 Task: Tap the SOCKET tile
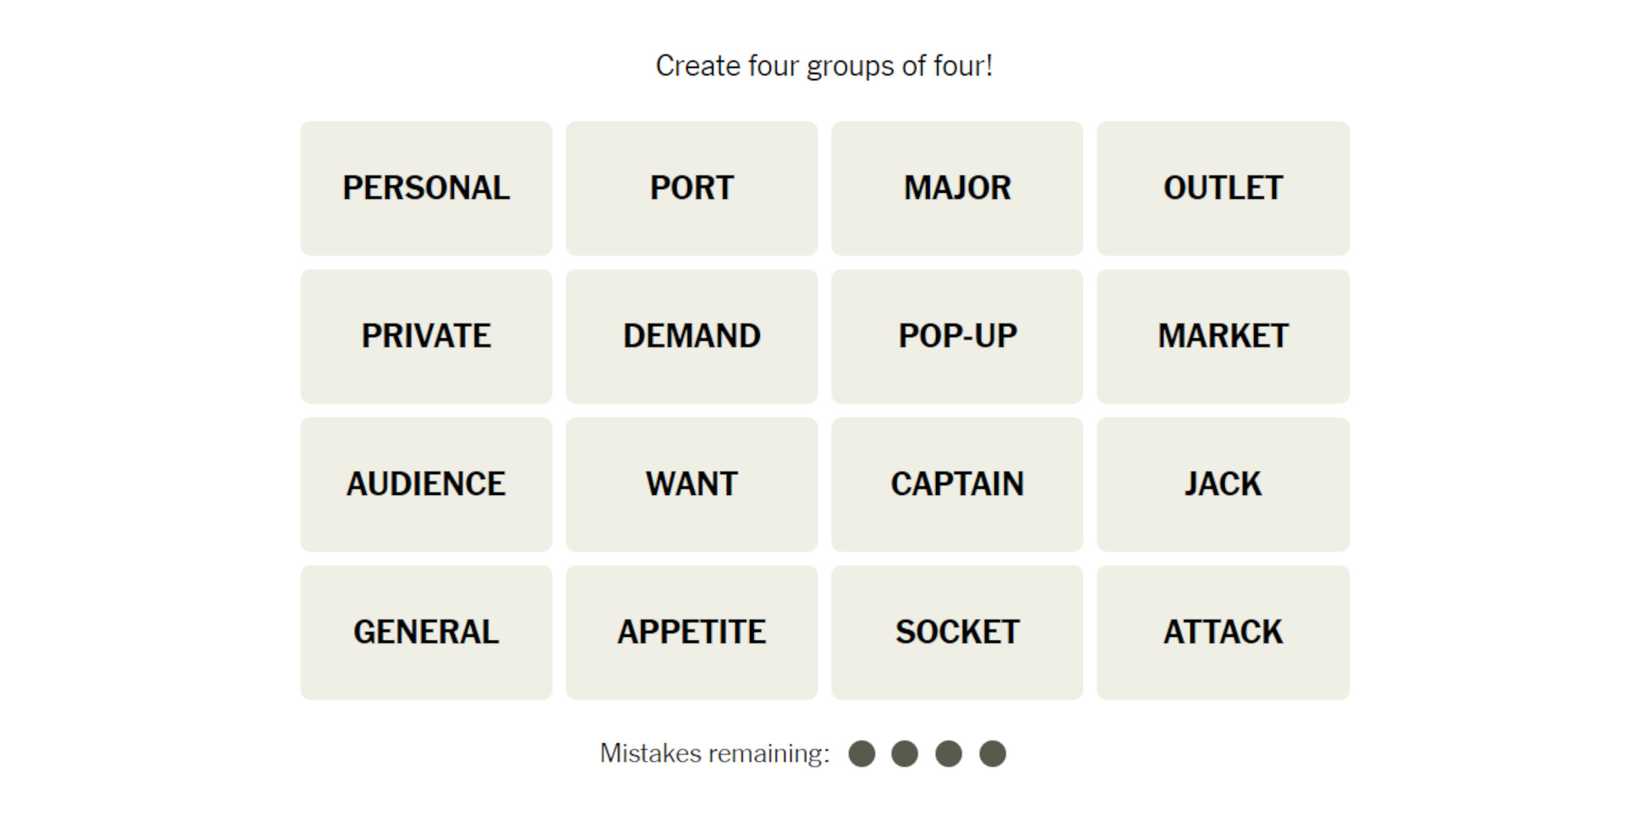pyautogui.click(x=957, y=632)
